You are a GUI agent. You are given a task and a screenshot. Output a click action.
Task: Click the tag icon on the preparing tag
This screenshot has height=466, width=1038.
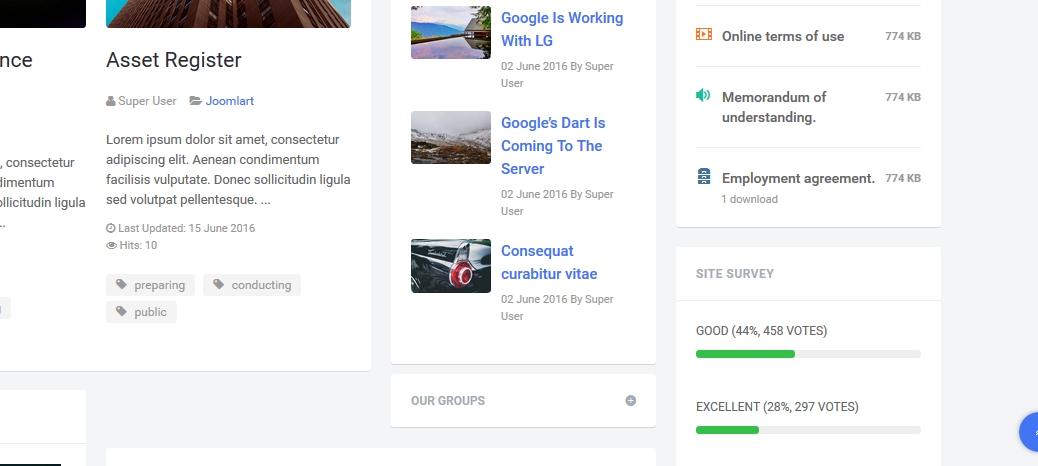(x=122, y=285)
